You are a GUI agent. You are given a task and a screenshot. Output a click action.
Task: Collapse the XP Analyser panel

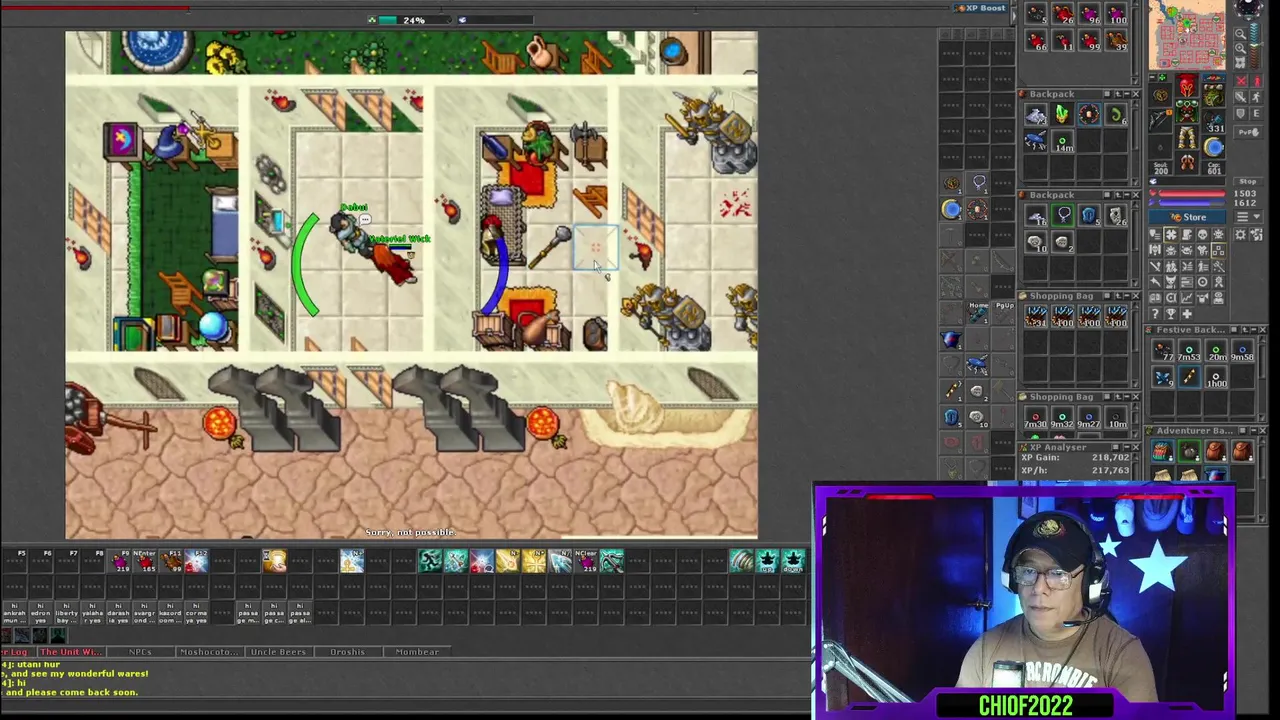pyautogui.click(x=1126, y=447)
